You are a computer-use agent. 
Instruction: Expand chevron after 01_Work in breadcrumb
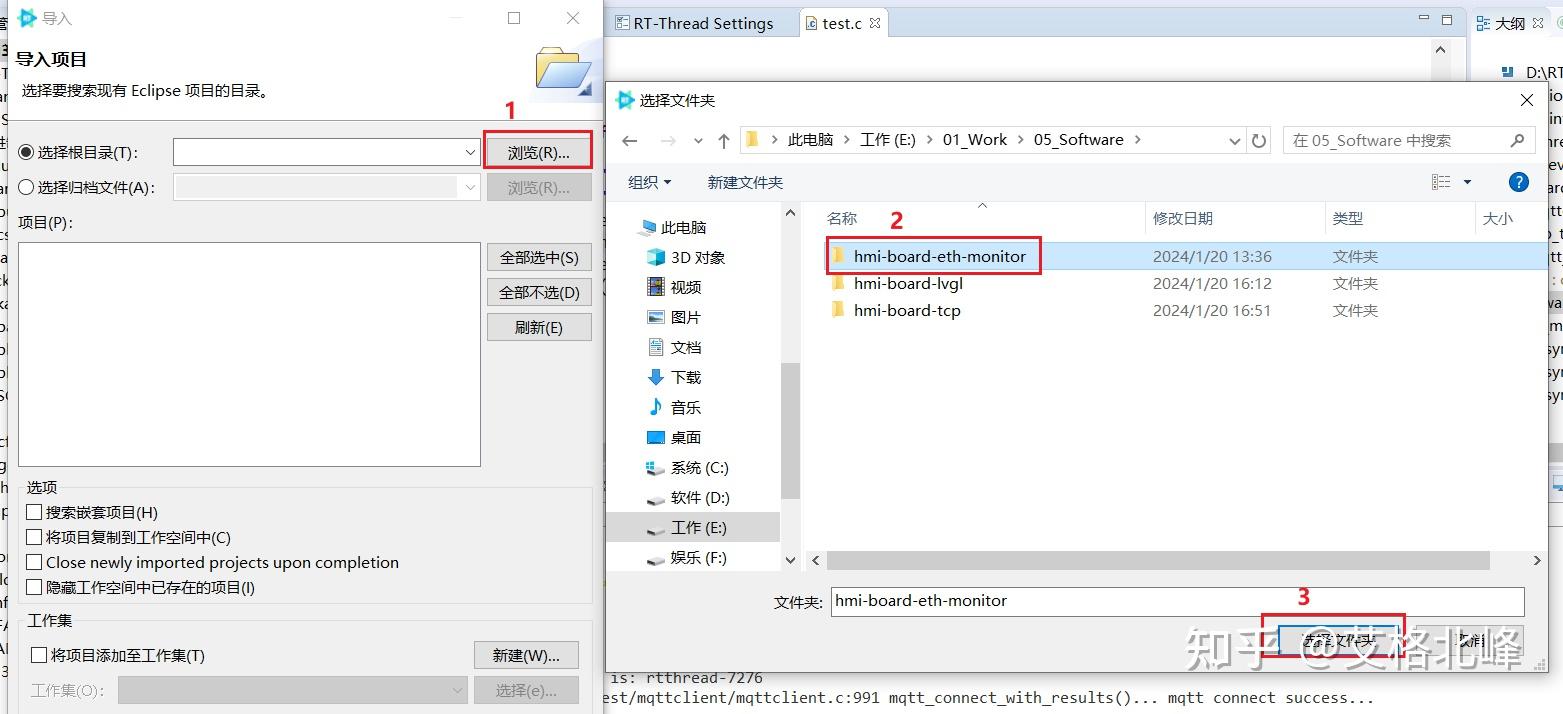coord(1020,140)
